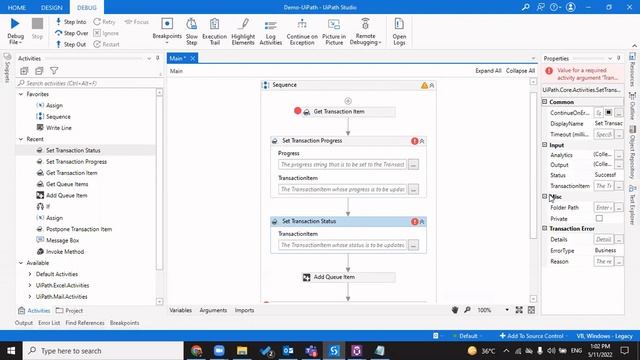
Task: Click Collapse All
Action: [520, 71]
